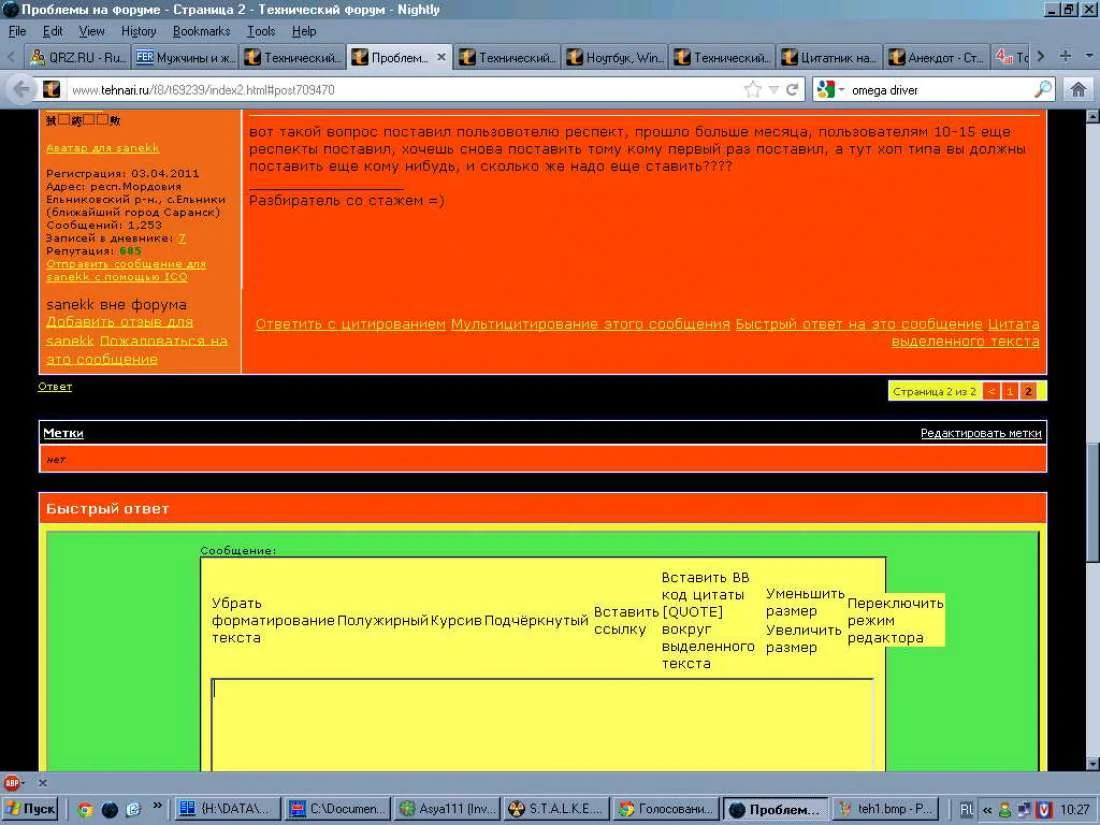The height and width of the screenshot is (825, 1100).
Task: Click the search magnifier icon
Action: (1042, 89)
